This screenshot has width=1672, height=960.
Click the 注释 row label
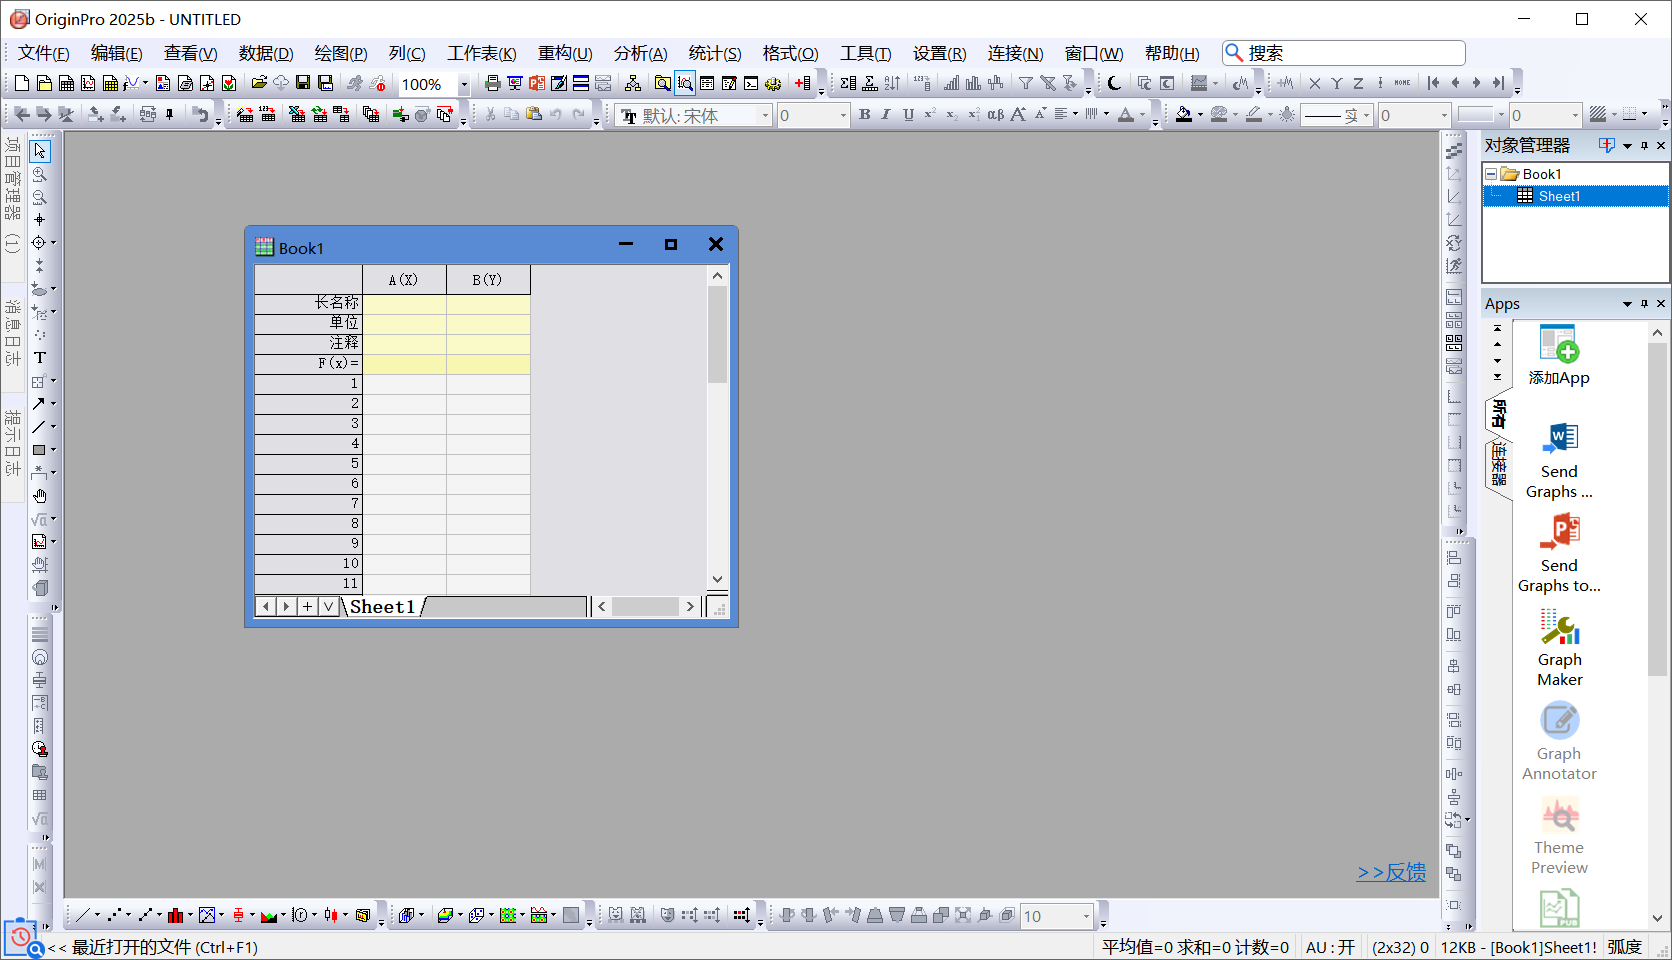pos(309,343)
